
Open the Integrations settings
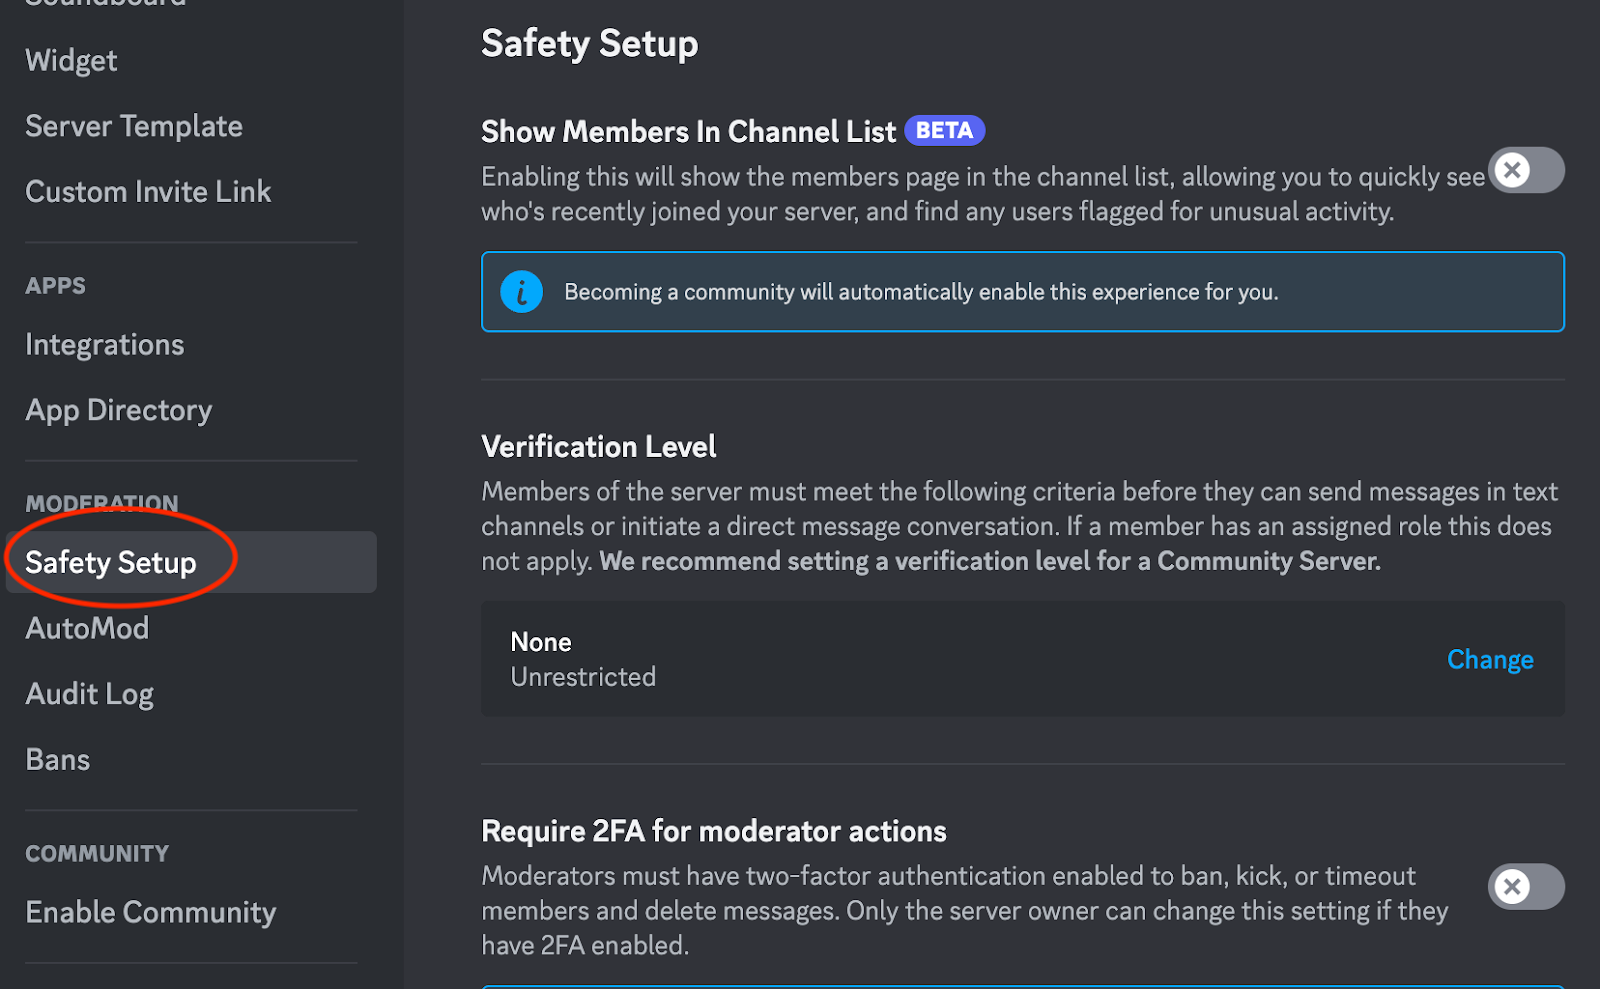coord(104,344)
